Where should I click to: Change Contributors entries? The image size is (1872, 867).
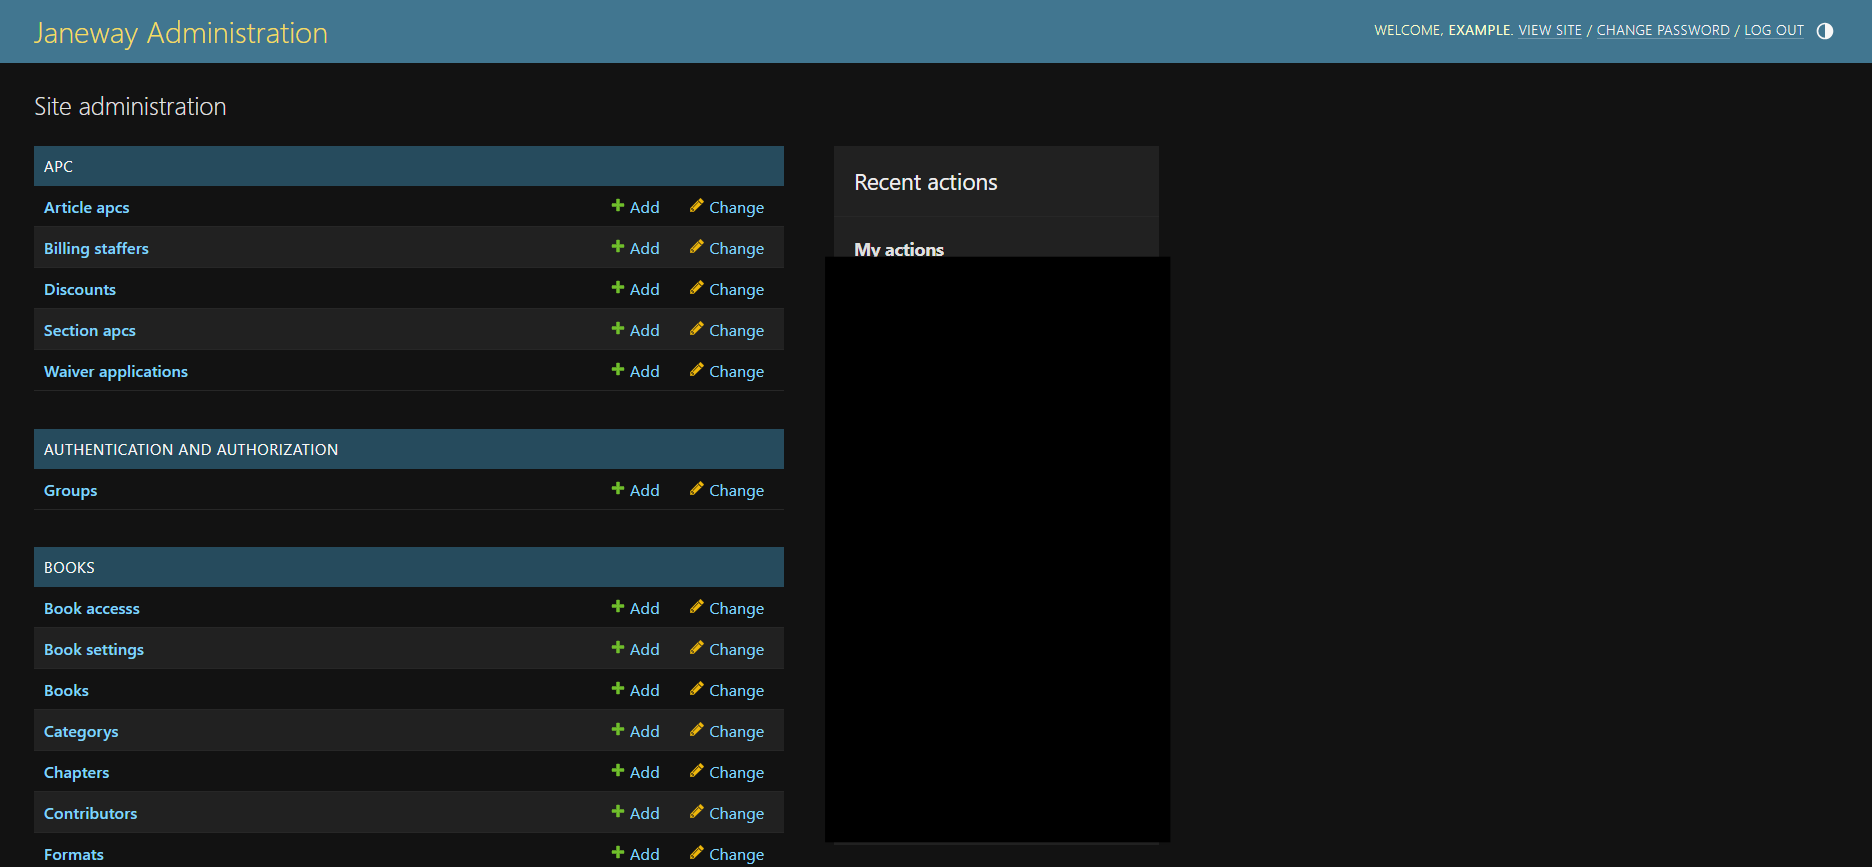coord(727,813)
